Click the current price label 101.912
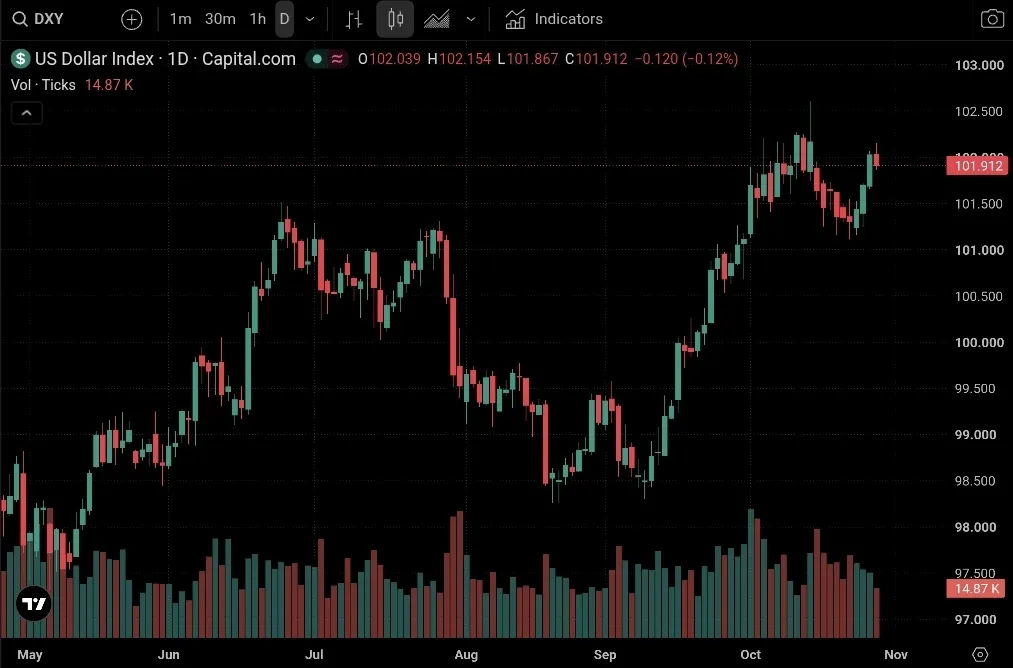The image size is (1013, 668). (x=977, y=166)
